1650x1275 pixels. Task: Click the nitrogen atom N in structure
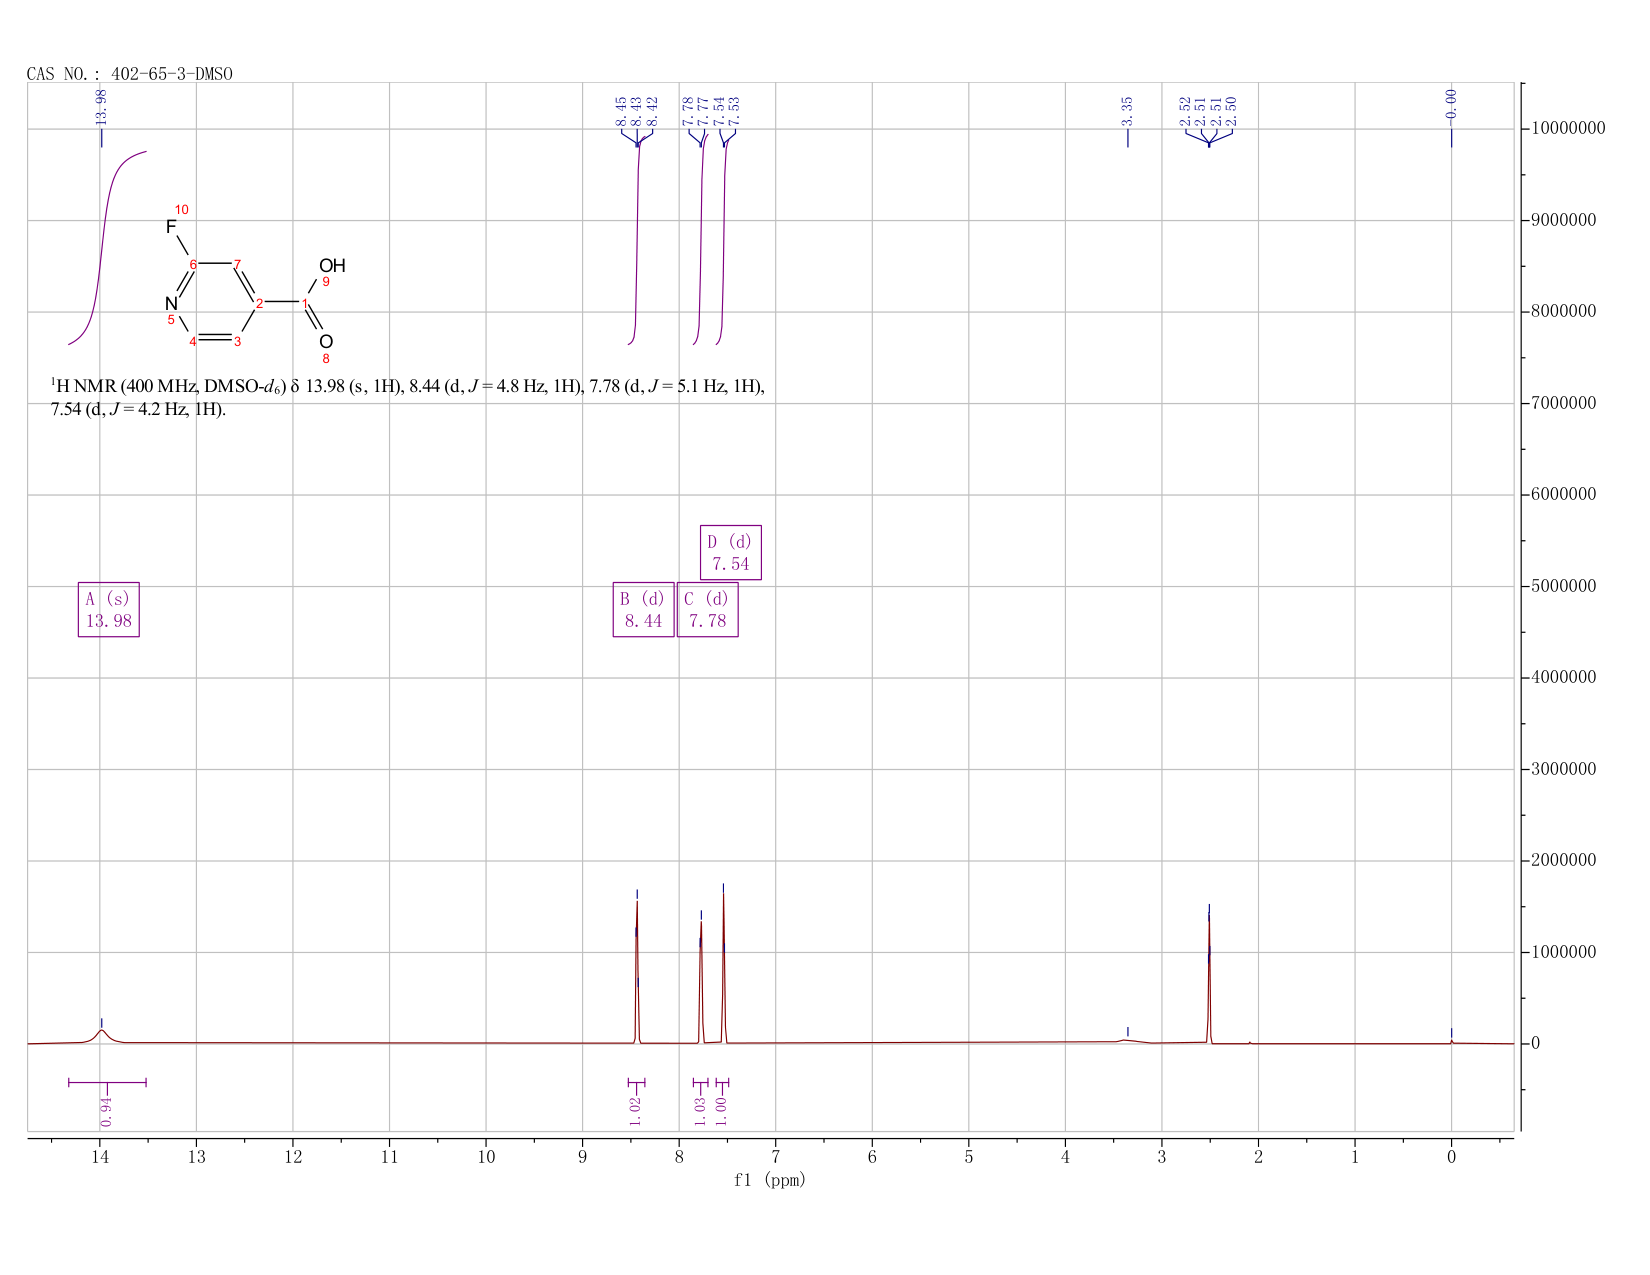pos(171,303)
